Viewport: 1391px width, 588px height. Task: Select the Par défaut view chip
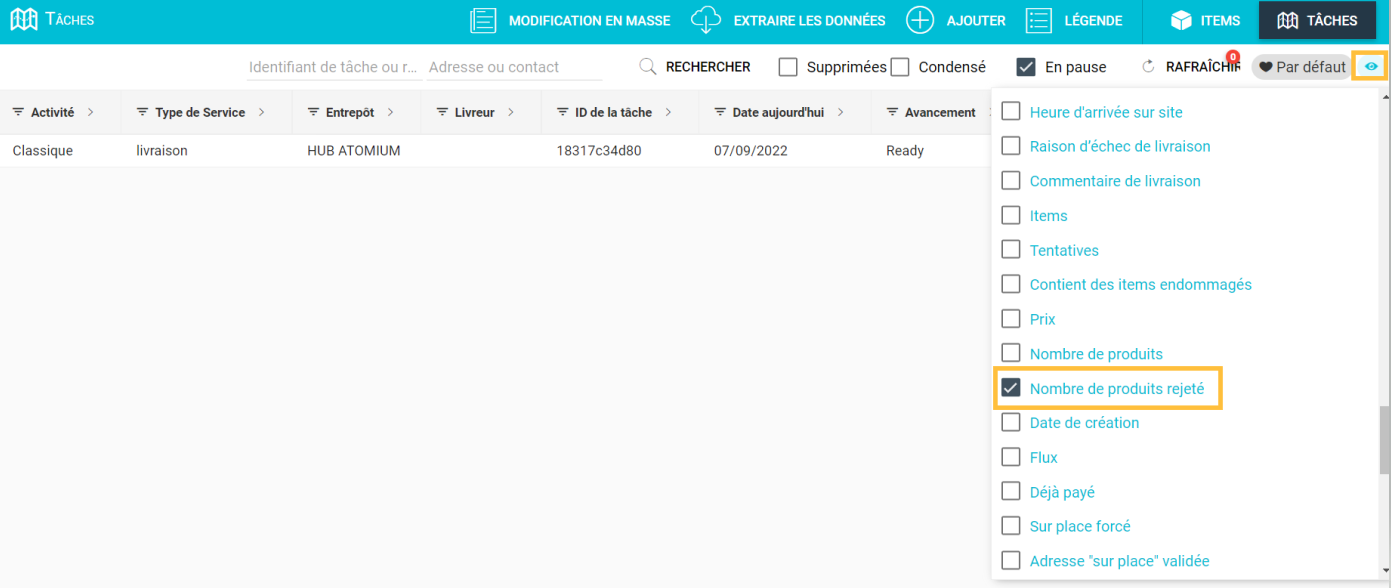1301,67
